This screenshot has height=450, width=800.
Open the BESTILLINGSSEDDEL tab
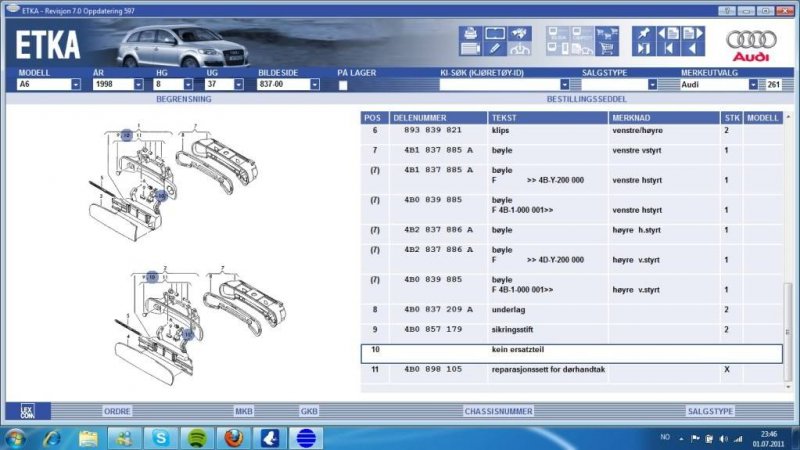coord(587,99)
